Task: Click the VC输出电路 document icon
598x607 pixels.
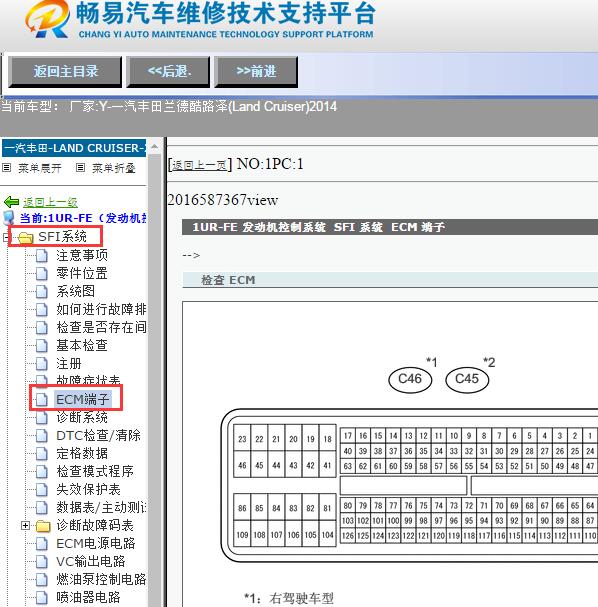Action: tap(41, 562)
